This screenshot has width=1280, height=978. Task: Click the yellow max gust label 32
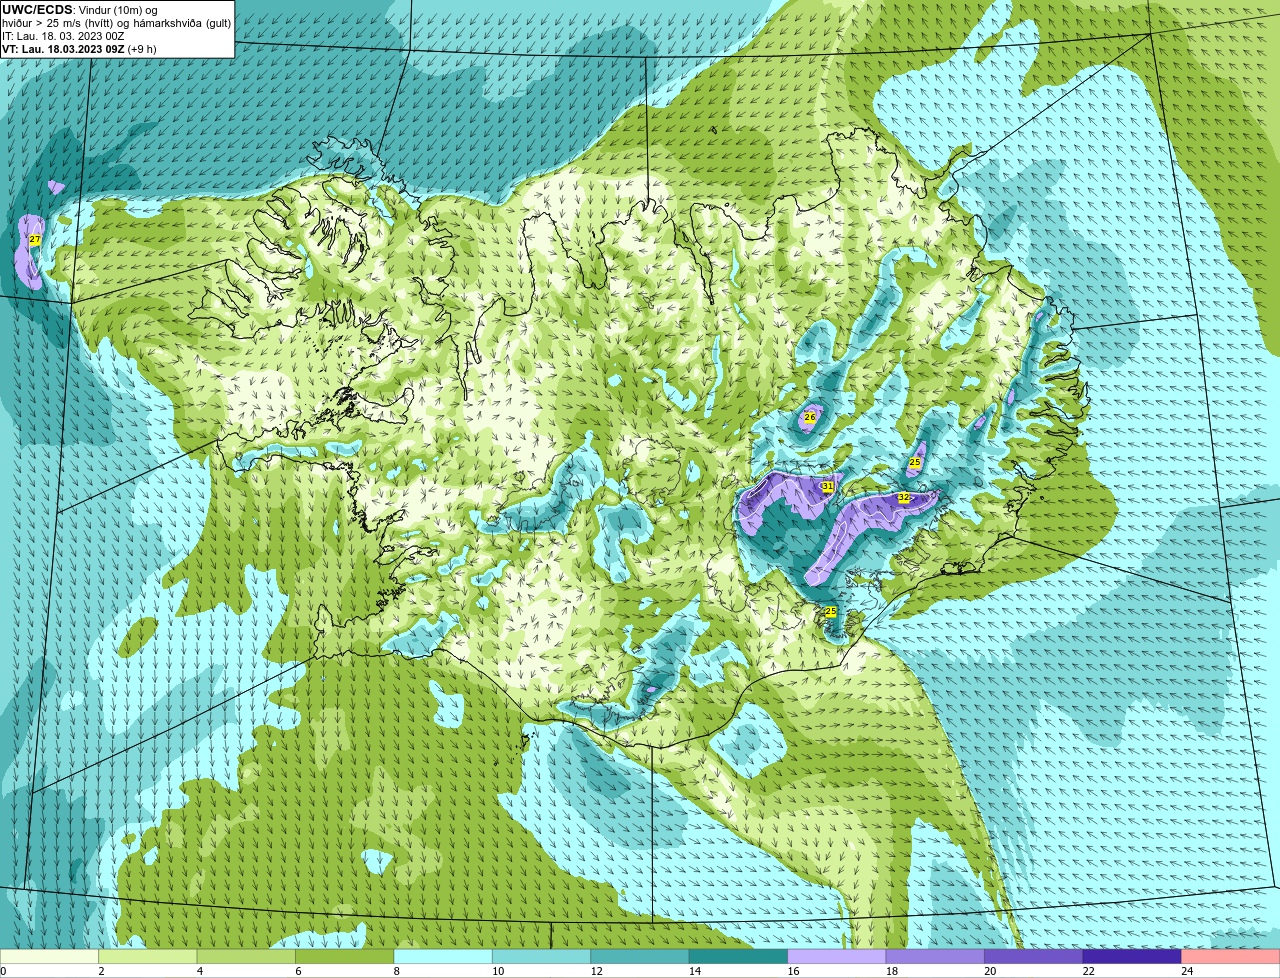904,497
